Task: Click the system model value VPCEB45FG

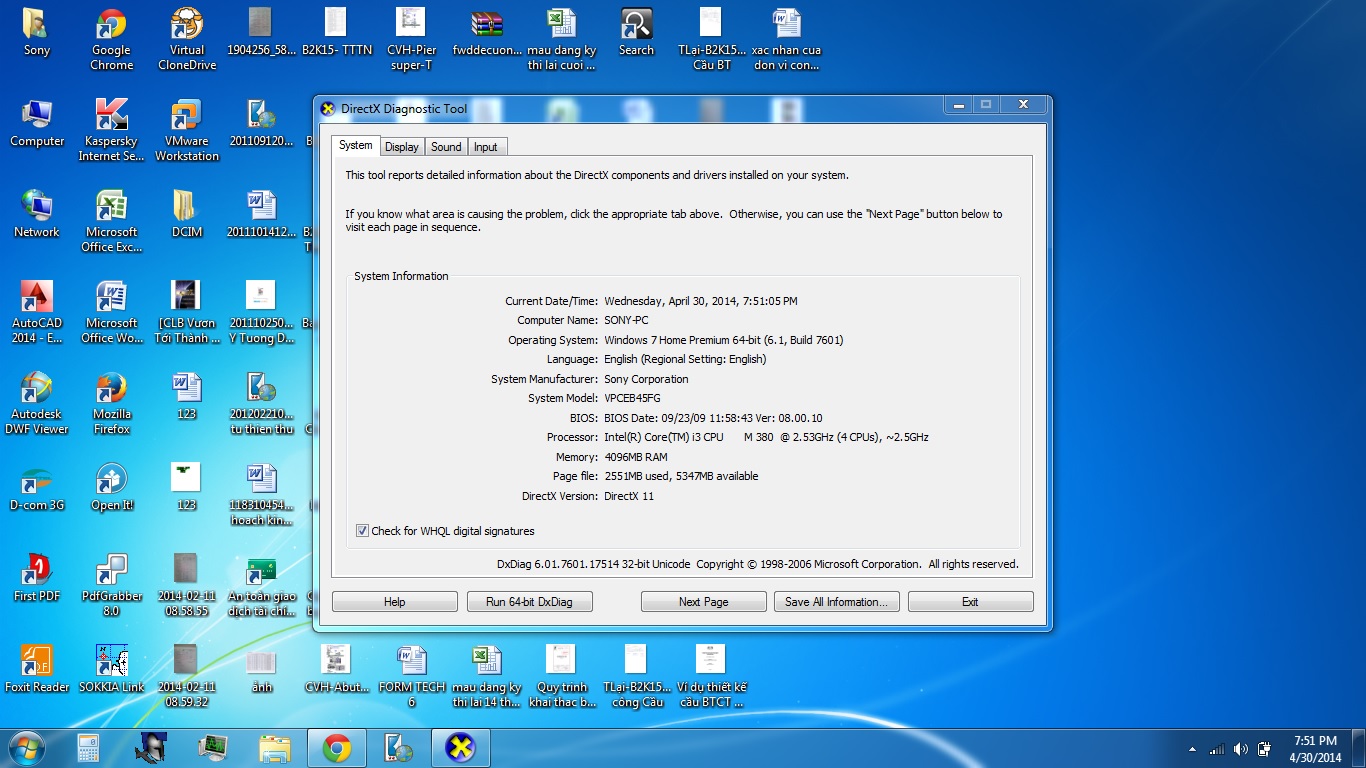Action: click(x=632, y=399)
